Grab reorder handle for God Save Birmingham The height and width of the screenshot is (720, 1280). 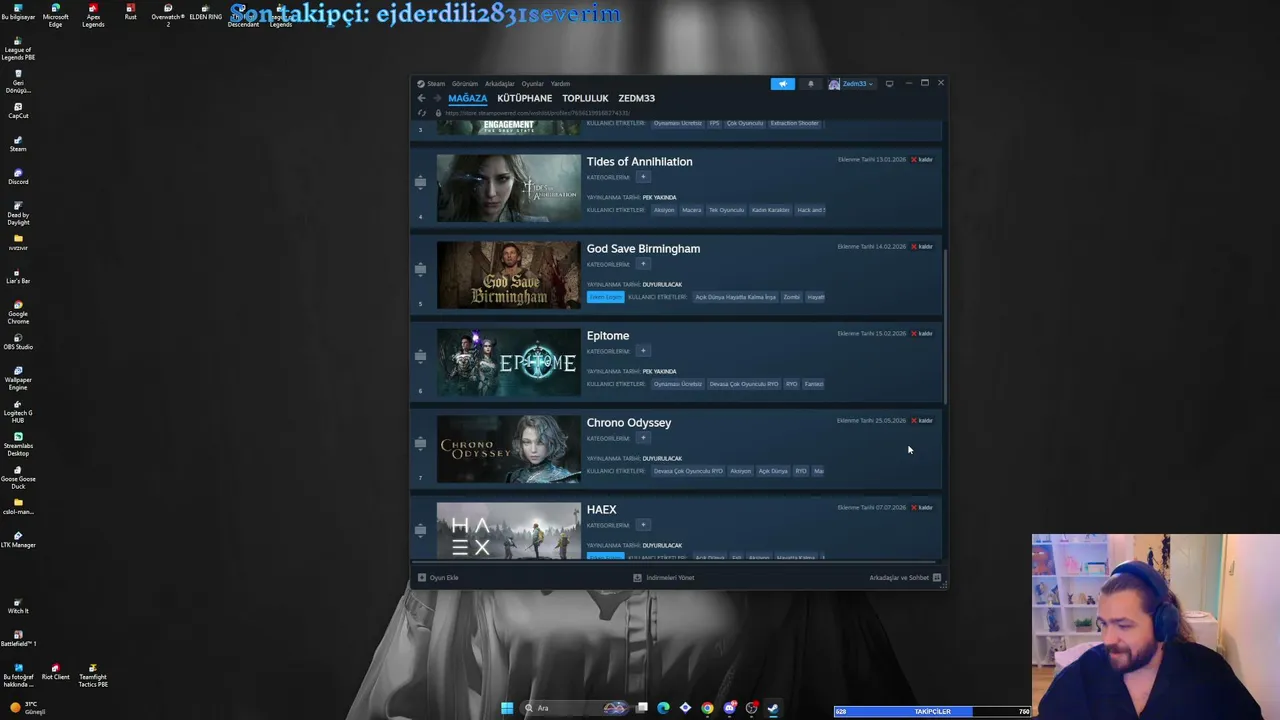tap(420, 269)
